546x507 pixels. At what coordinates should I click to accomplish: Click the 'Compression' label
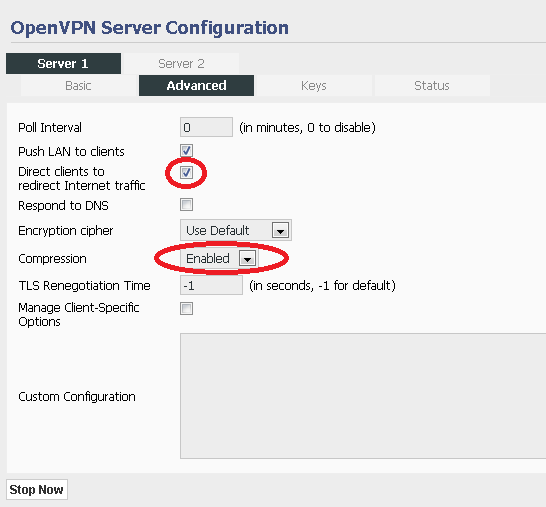(52, 259)
